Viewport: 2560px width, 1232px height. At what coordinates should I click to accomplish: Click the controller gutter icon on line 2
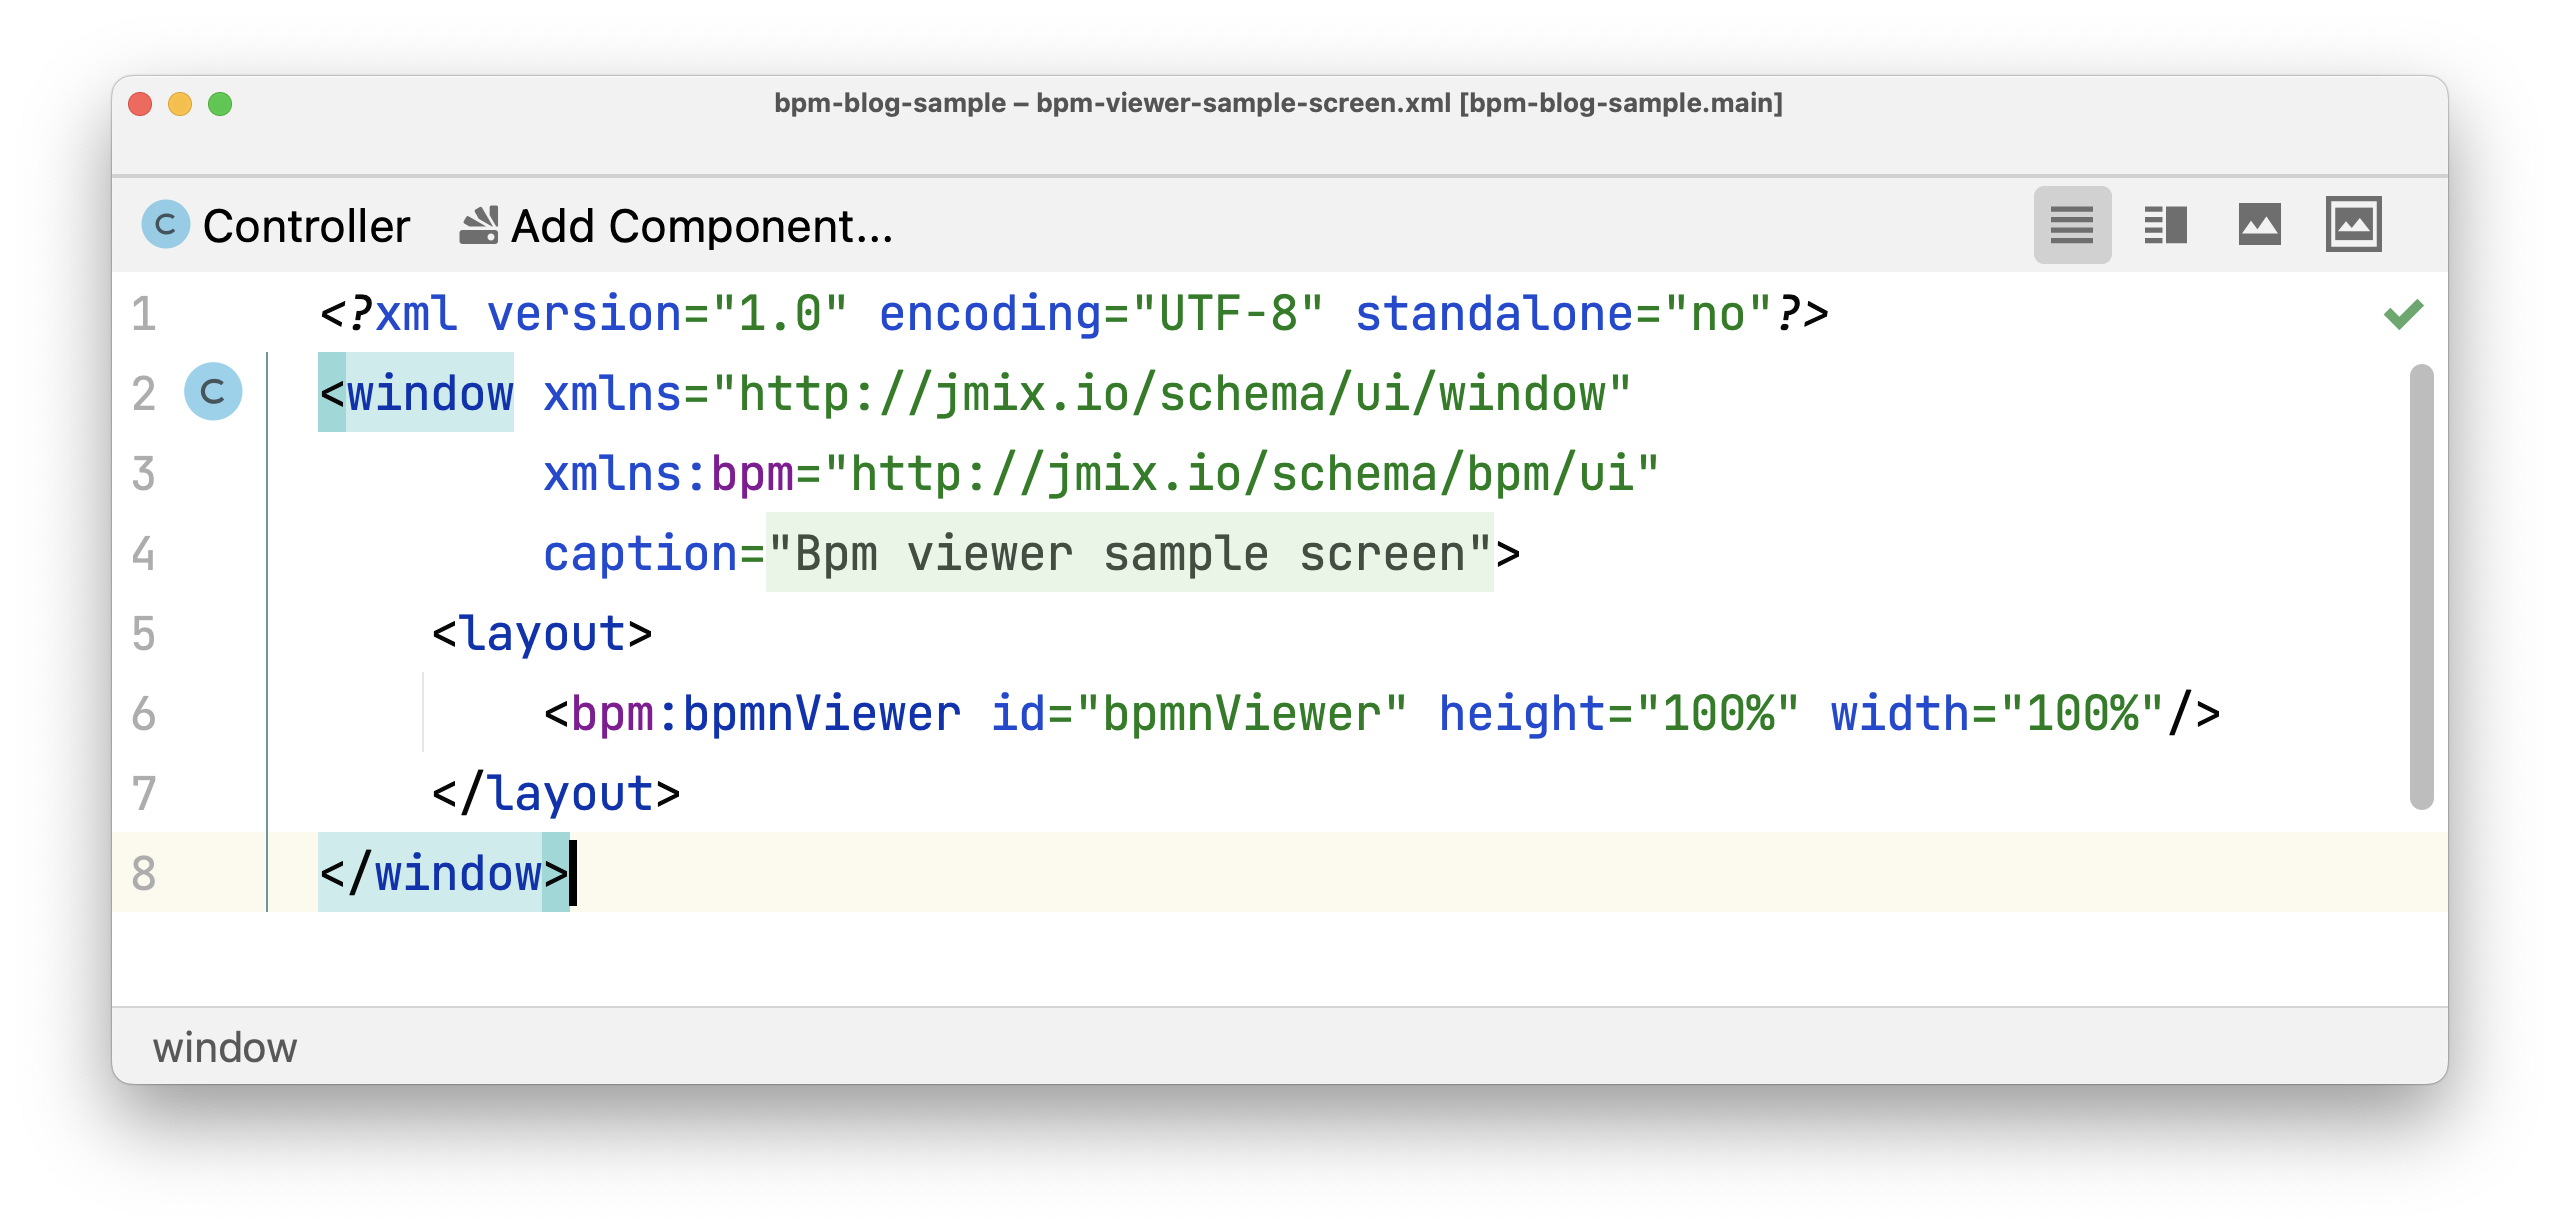point(213,392)
